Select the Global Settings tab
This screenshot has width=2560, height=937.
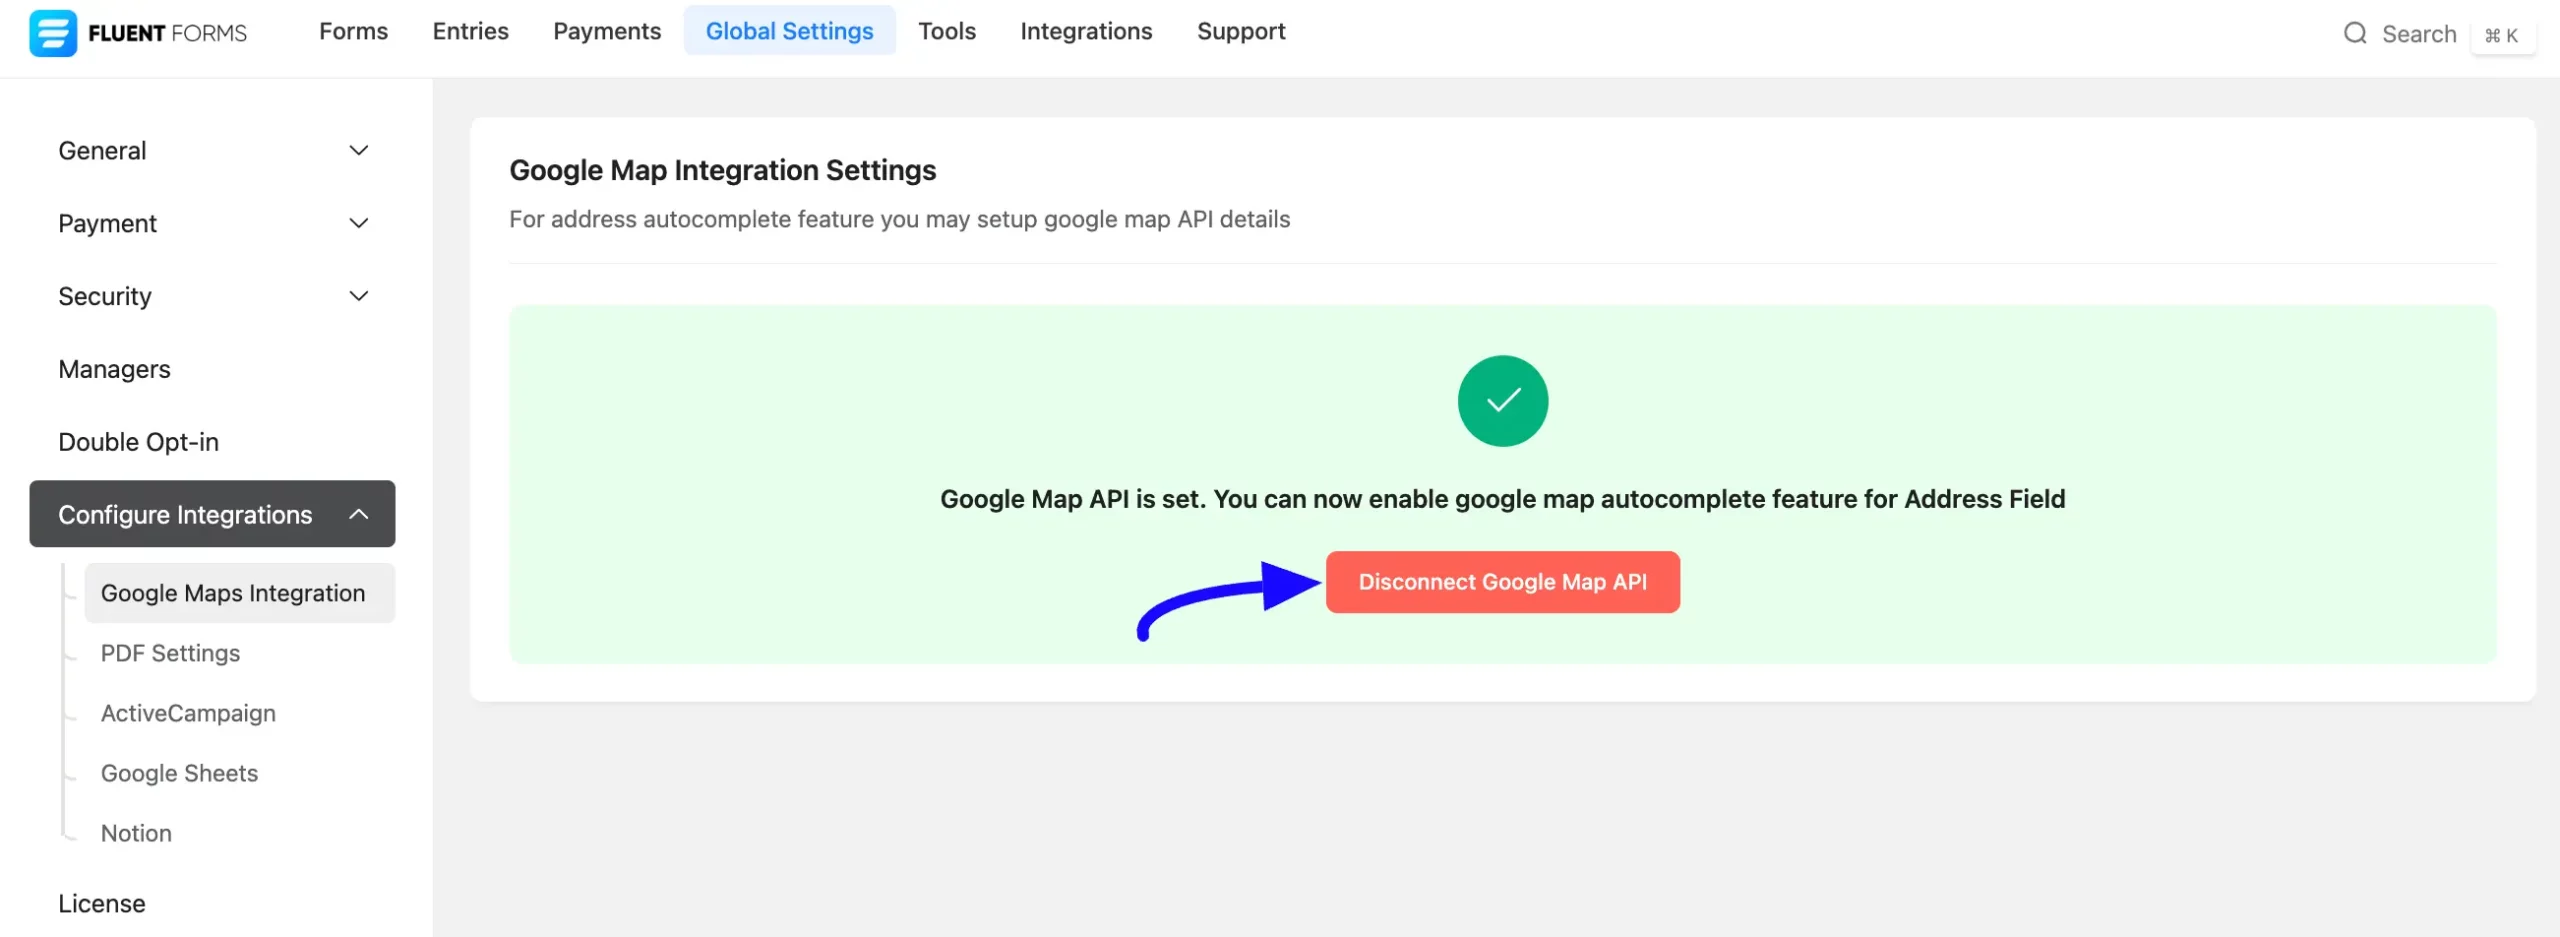789,31
